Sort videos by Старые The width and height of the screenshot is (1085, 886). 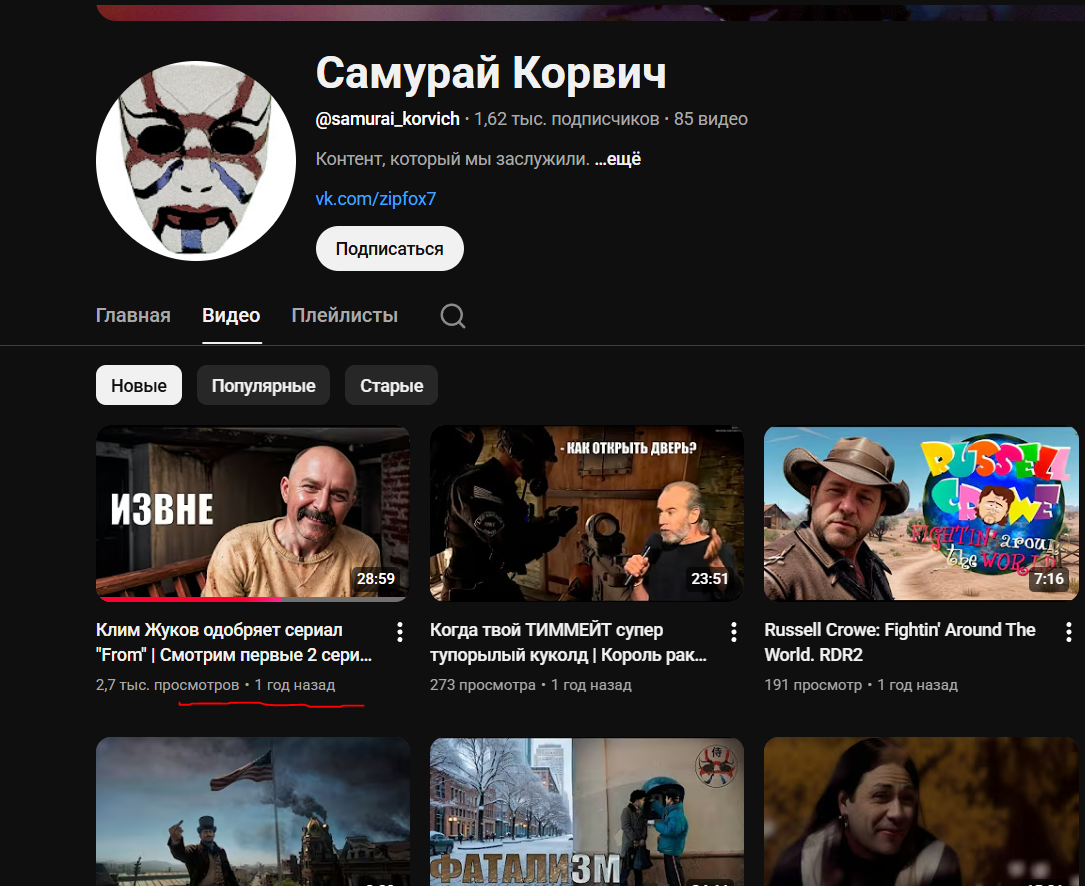[x=392, y=385]
